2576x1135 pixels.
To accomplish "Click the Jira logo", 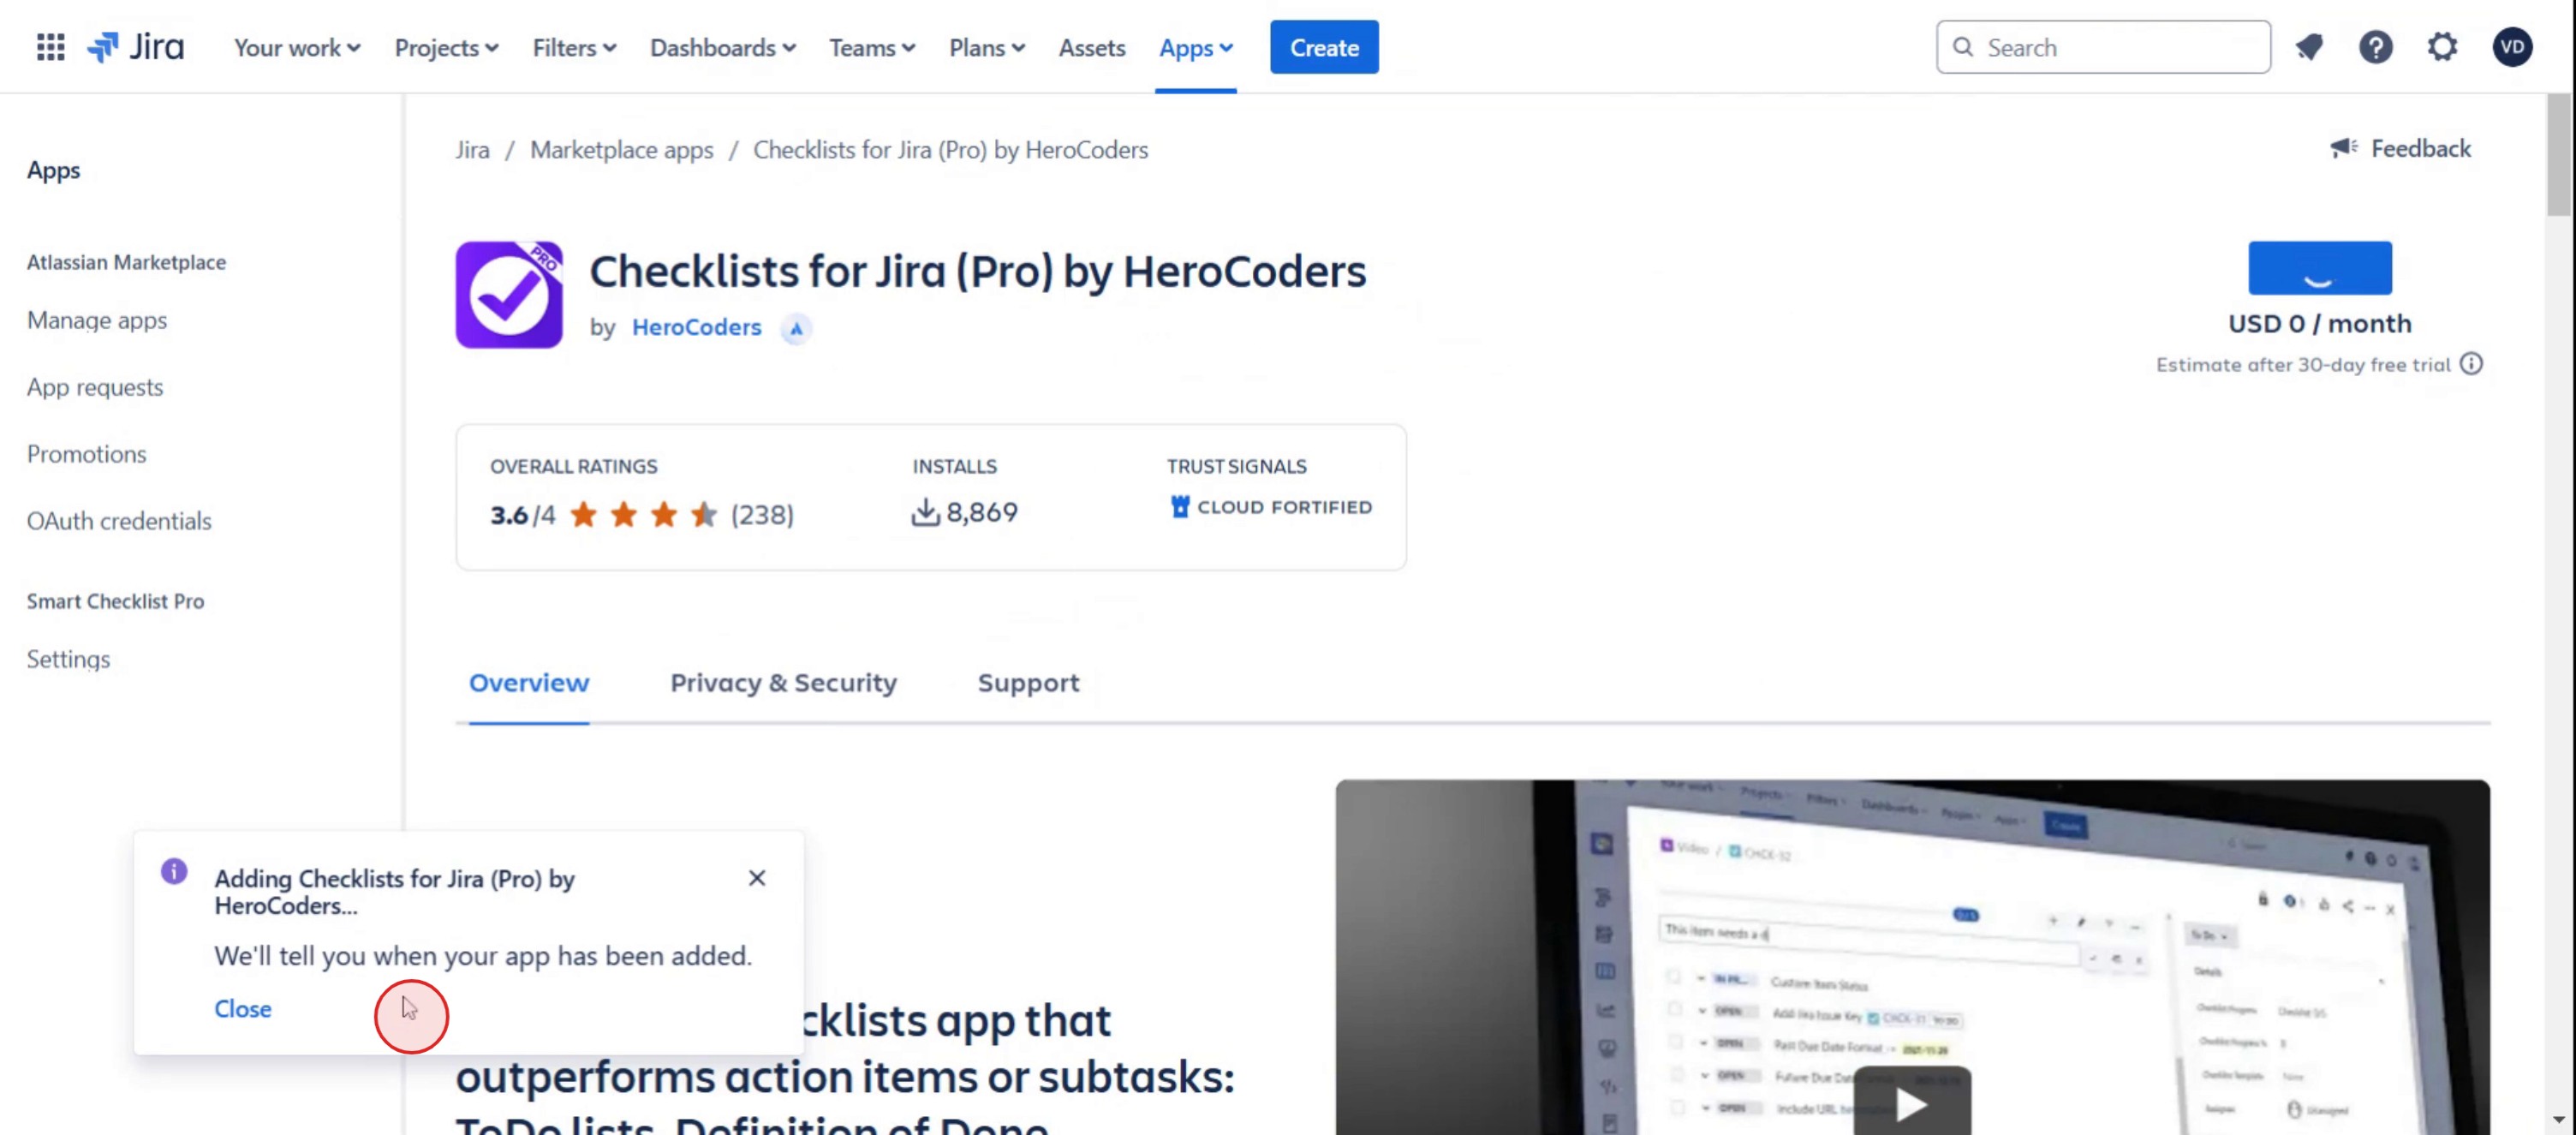I will 135,47.
